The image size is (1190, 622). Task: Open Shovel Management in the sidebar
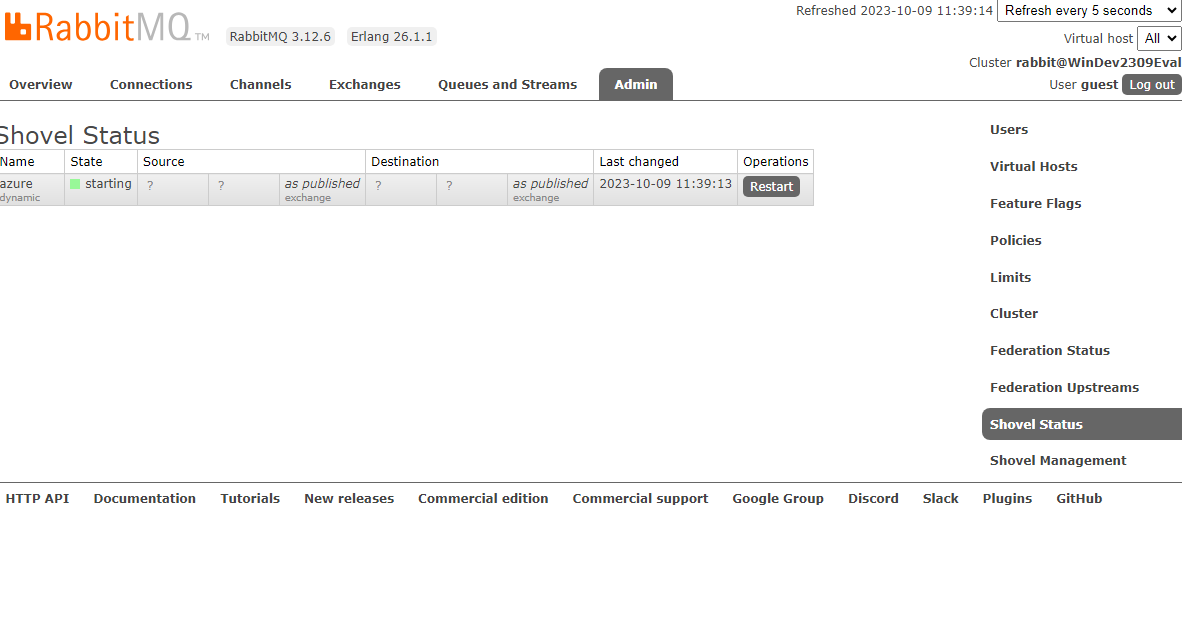[1058, 460]
